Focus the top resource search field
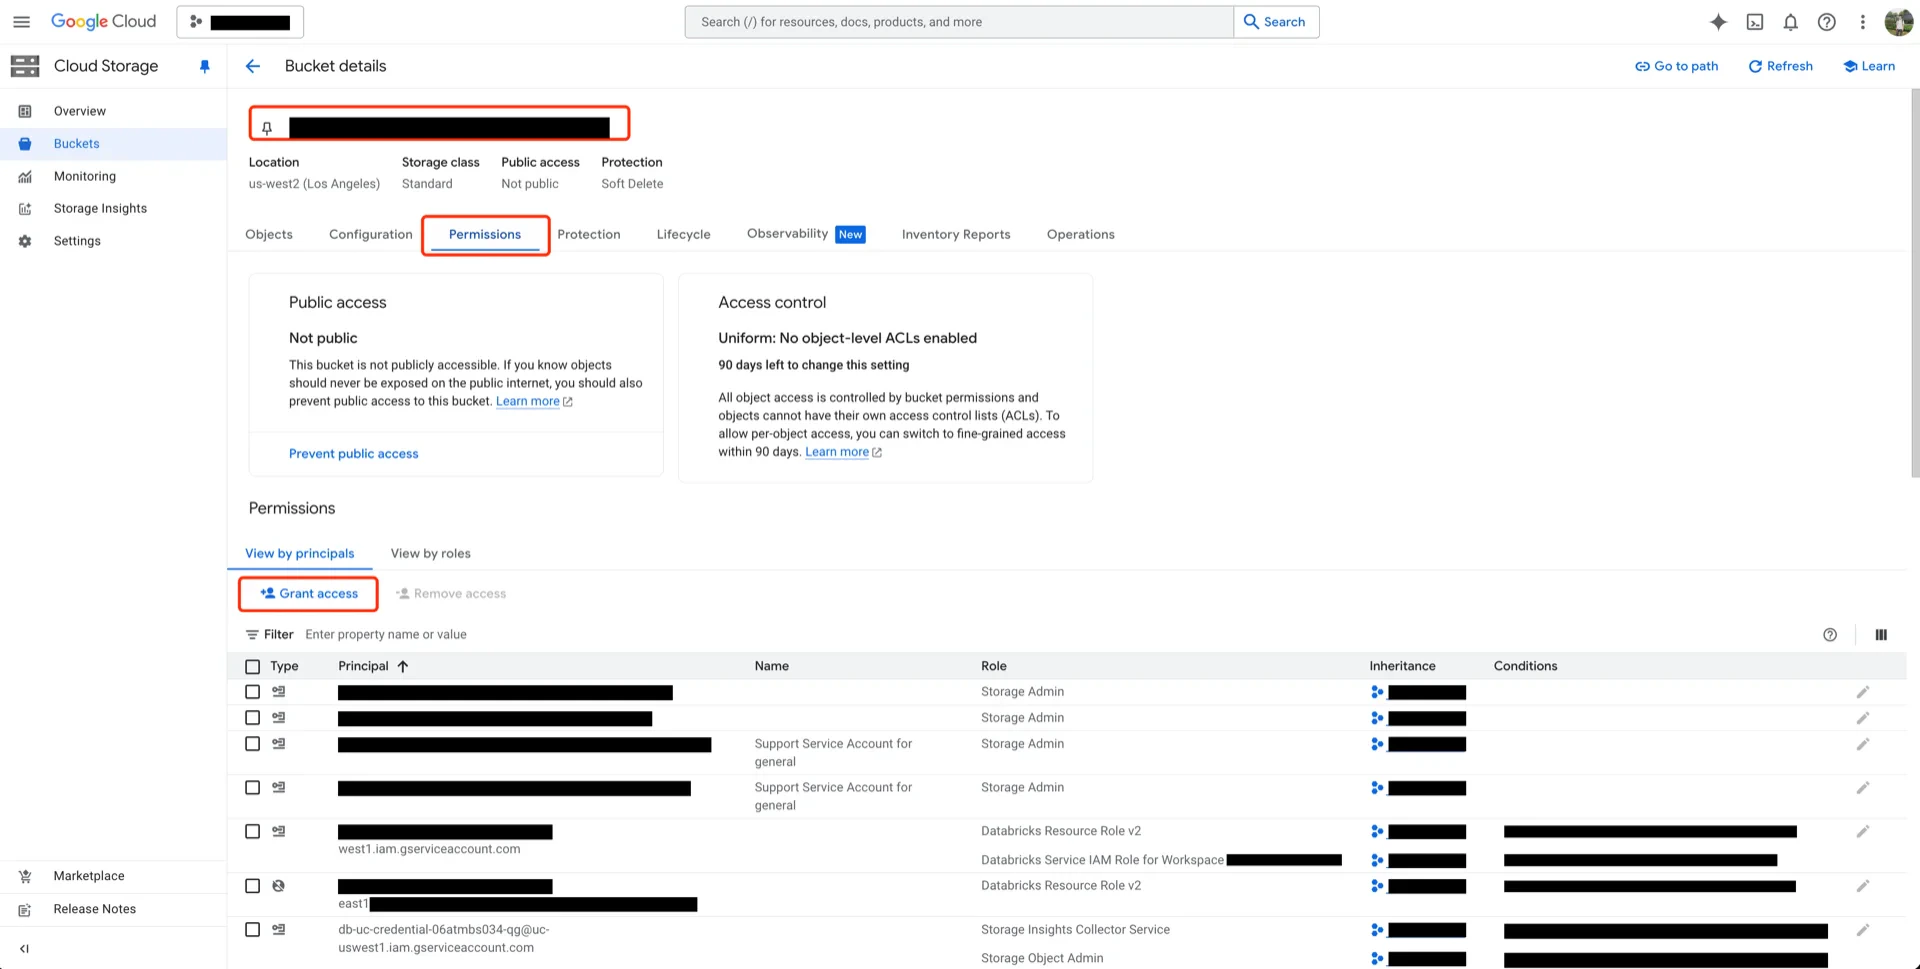Viewport: 1920px width, 969px height. pos(960,22)
